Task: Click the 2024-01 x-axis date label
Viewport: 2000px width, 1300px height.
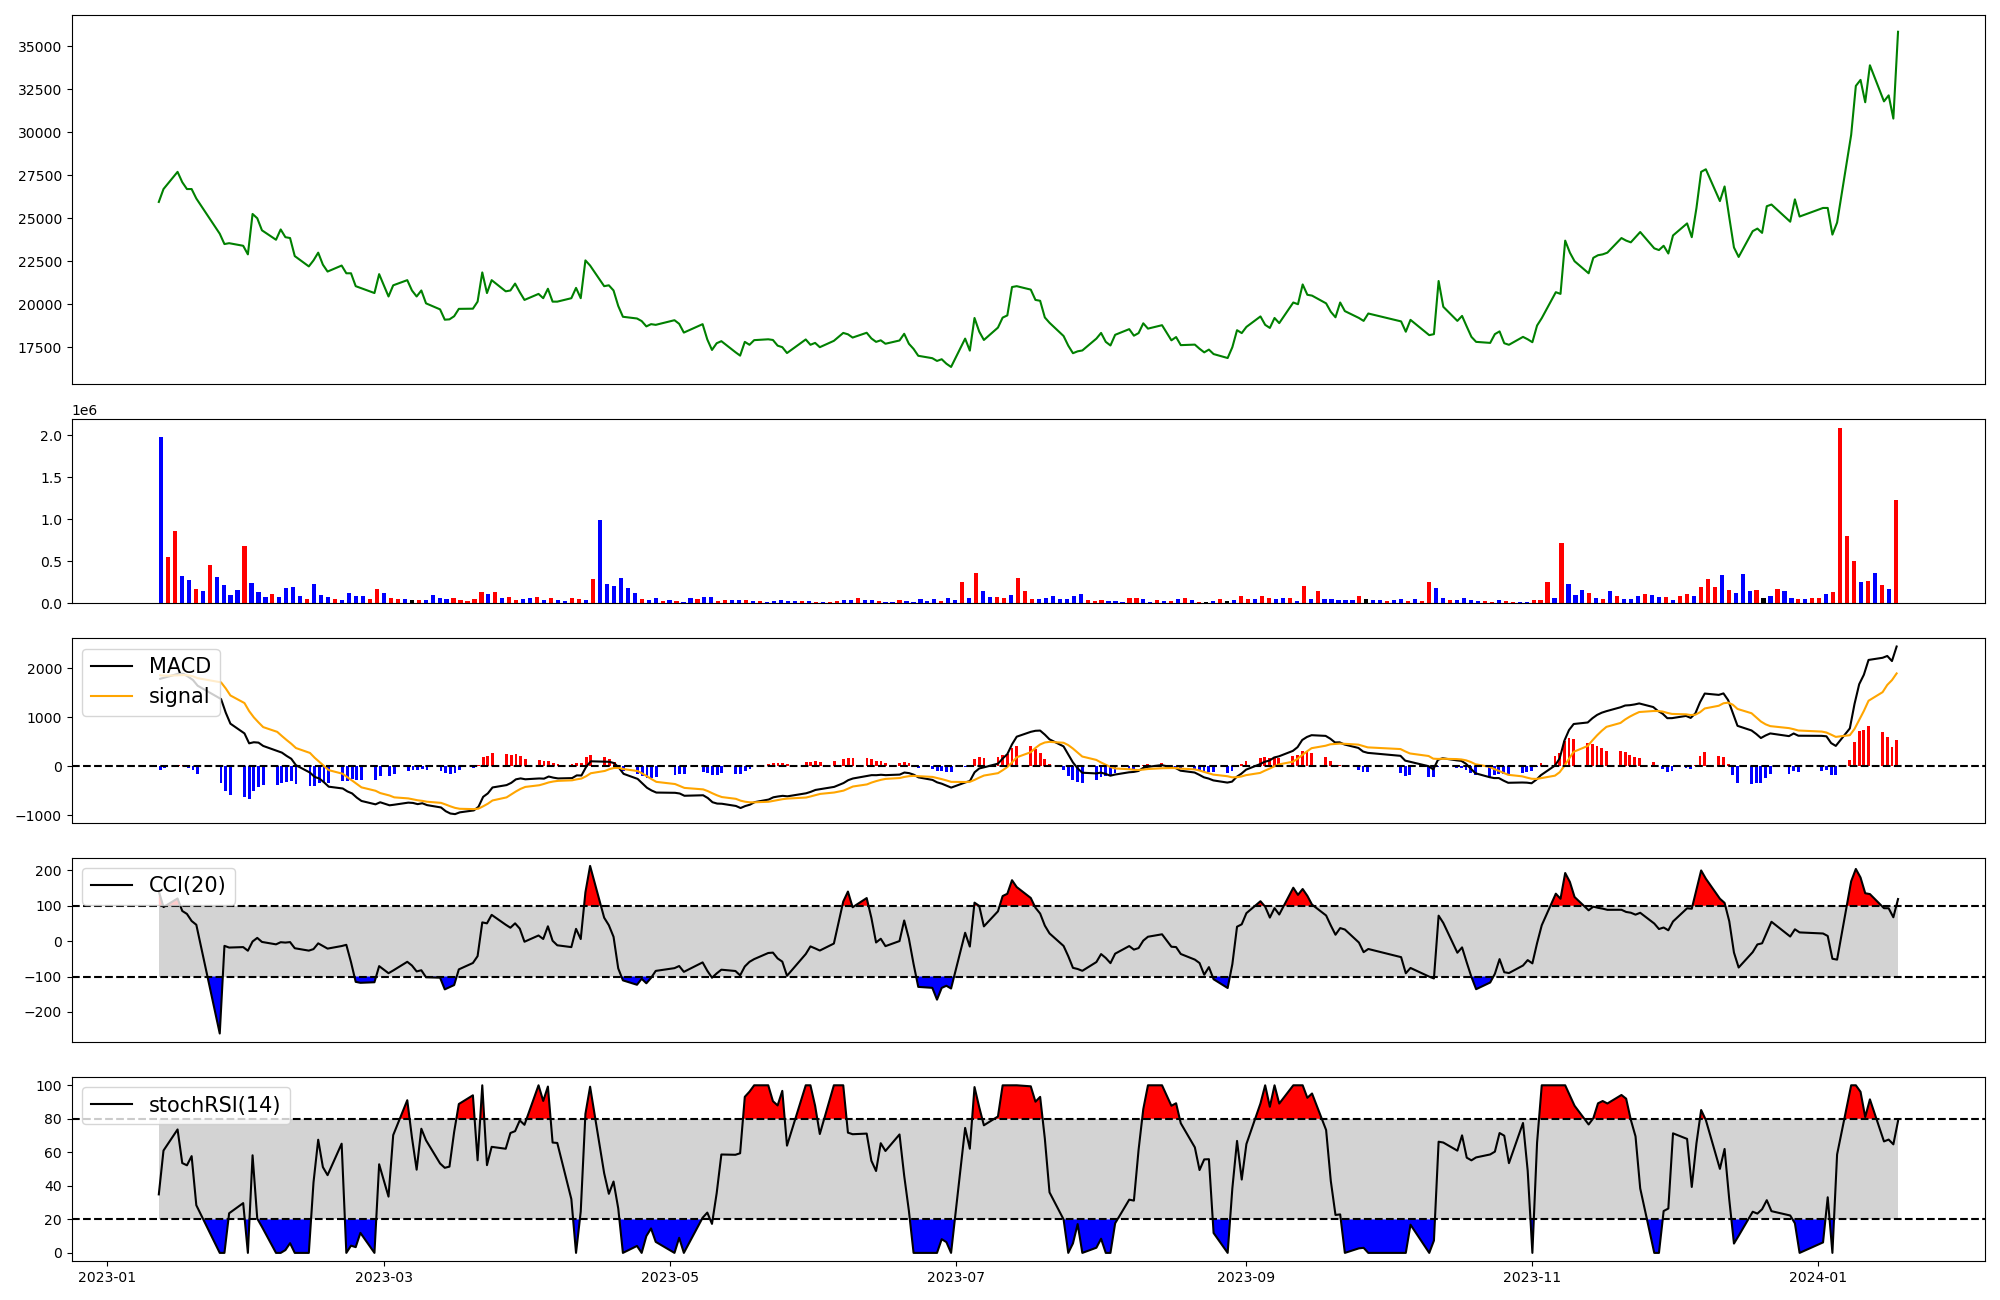Action: [1818, 1277]
